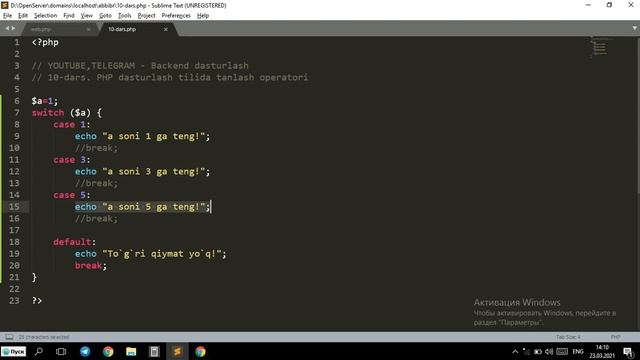The height and width of the screenshot is (360, 640).
Task: Click the '$a=1;' assignment on line 6
Action: [45, 101]
